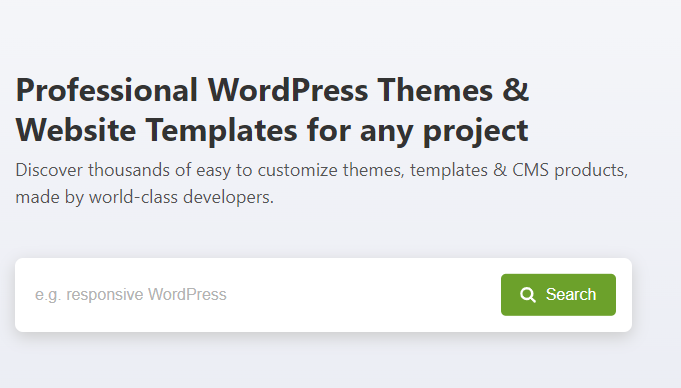Viewport: 681px width, 388px height.
Task: Click the word 'Themes' in the main heading
Action: [435, 90]
